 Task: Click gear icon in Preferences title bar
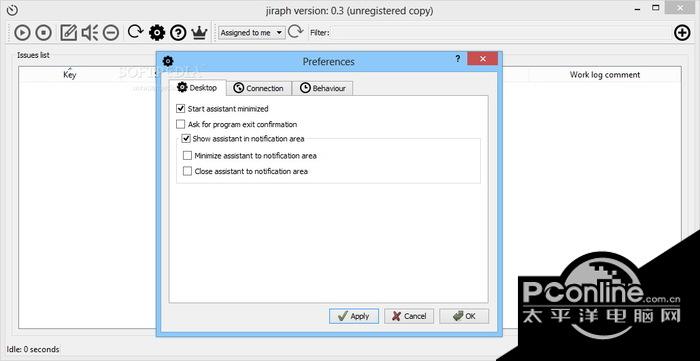point(168,61)
